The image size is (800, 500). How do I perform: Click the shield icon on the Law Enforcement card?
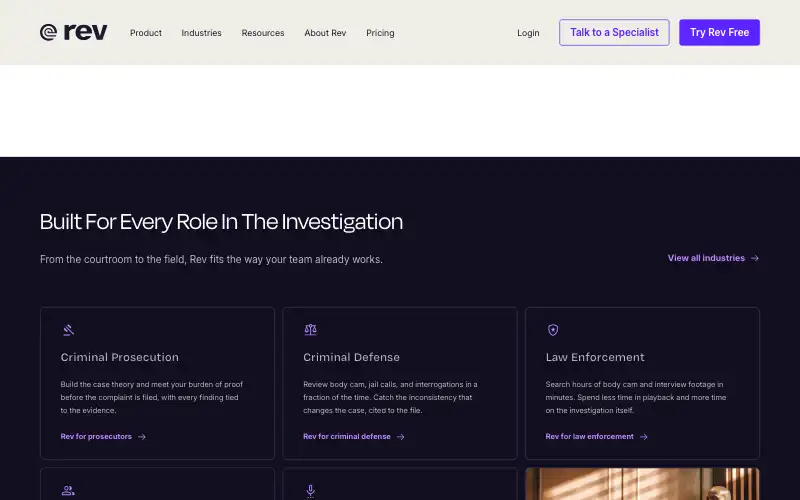coord(553,330)
